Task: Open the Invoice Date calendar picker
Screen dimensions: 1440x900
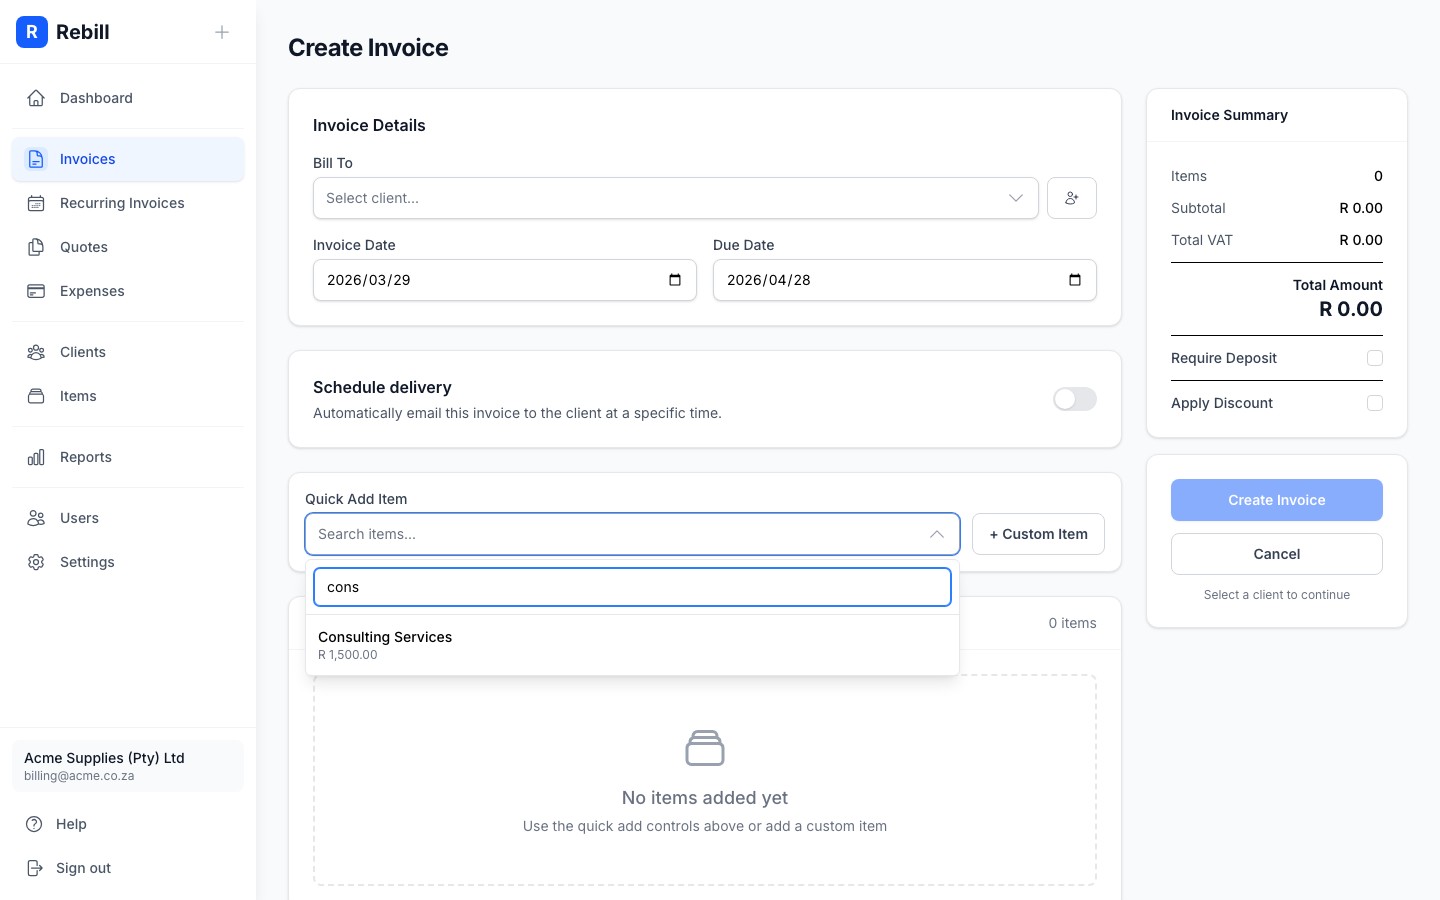Action: pos(674,280)
